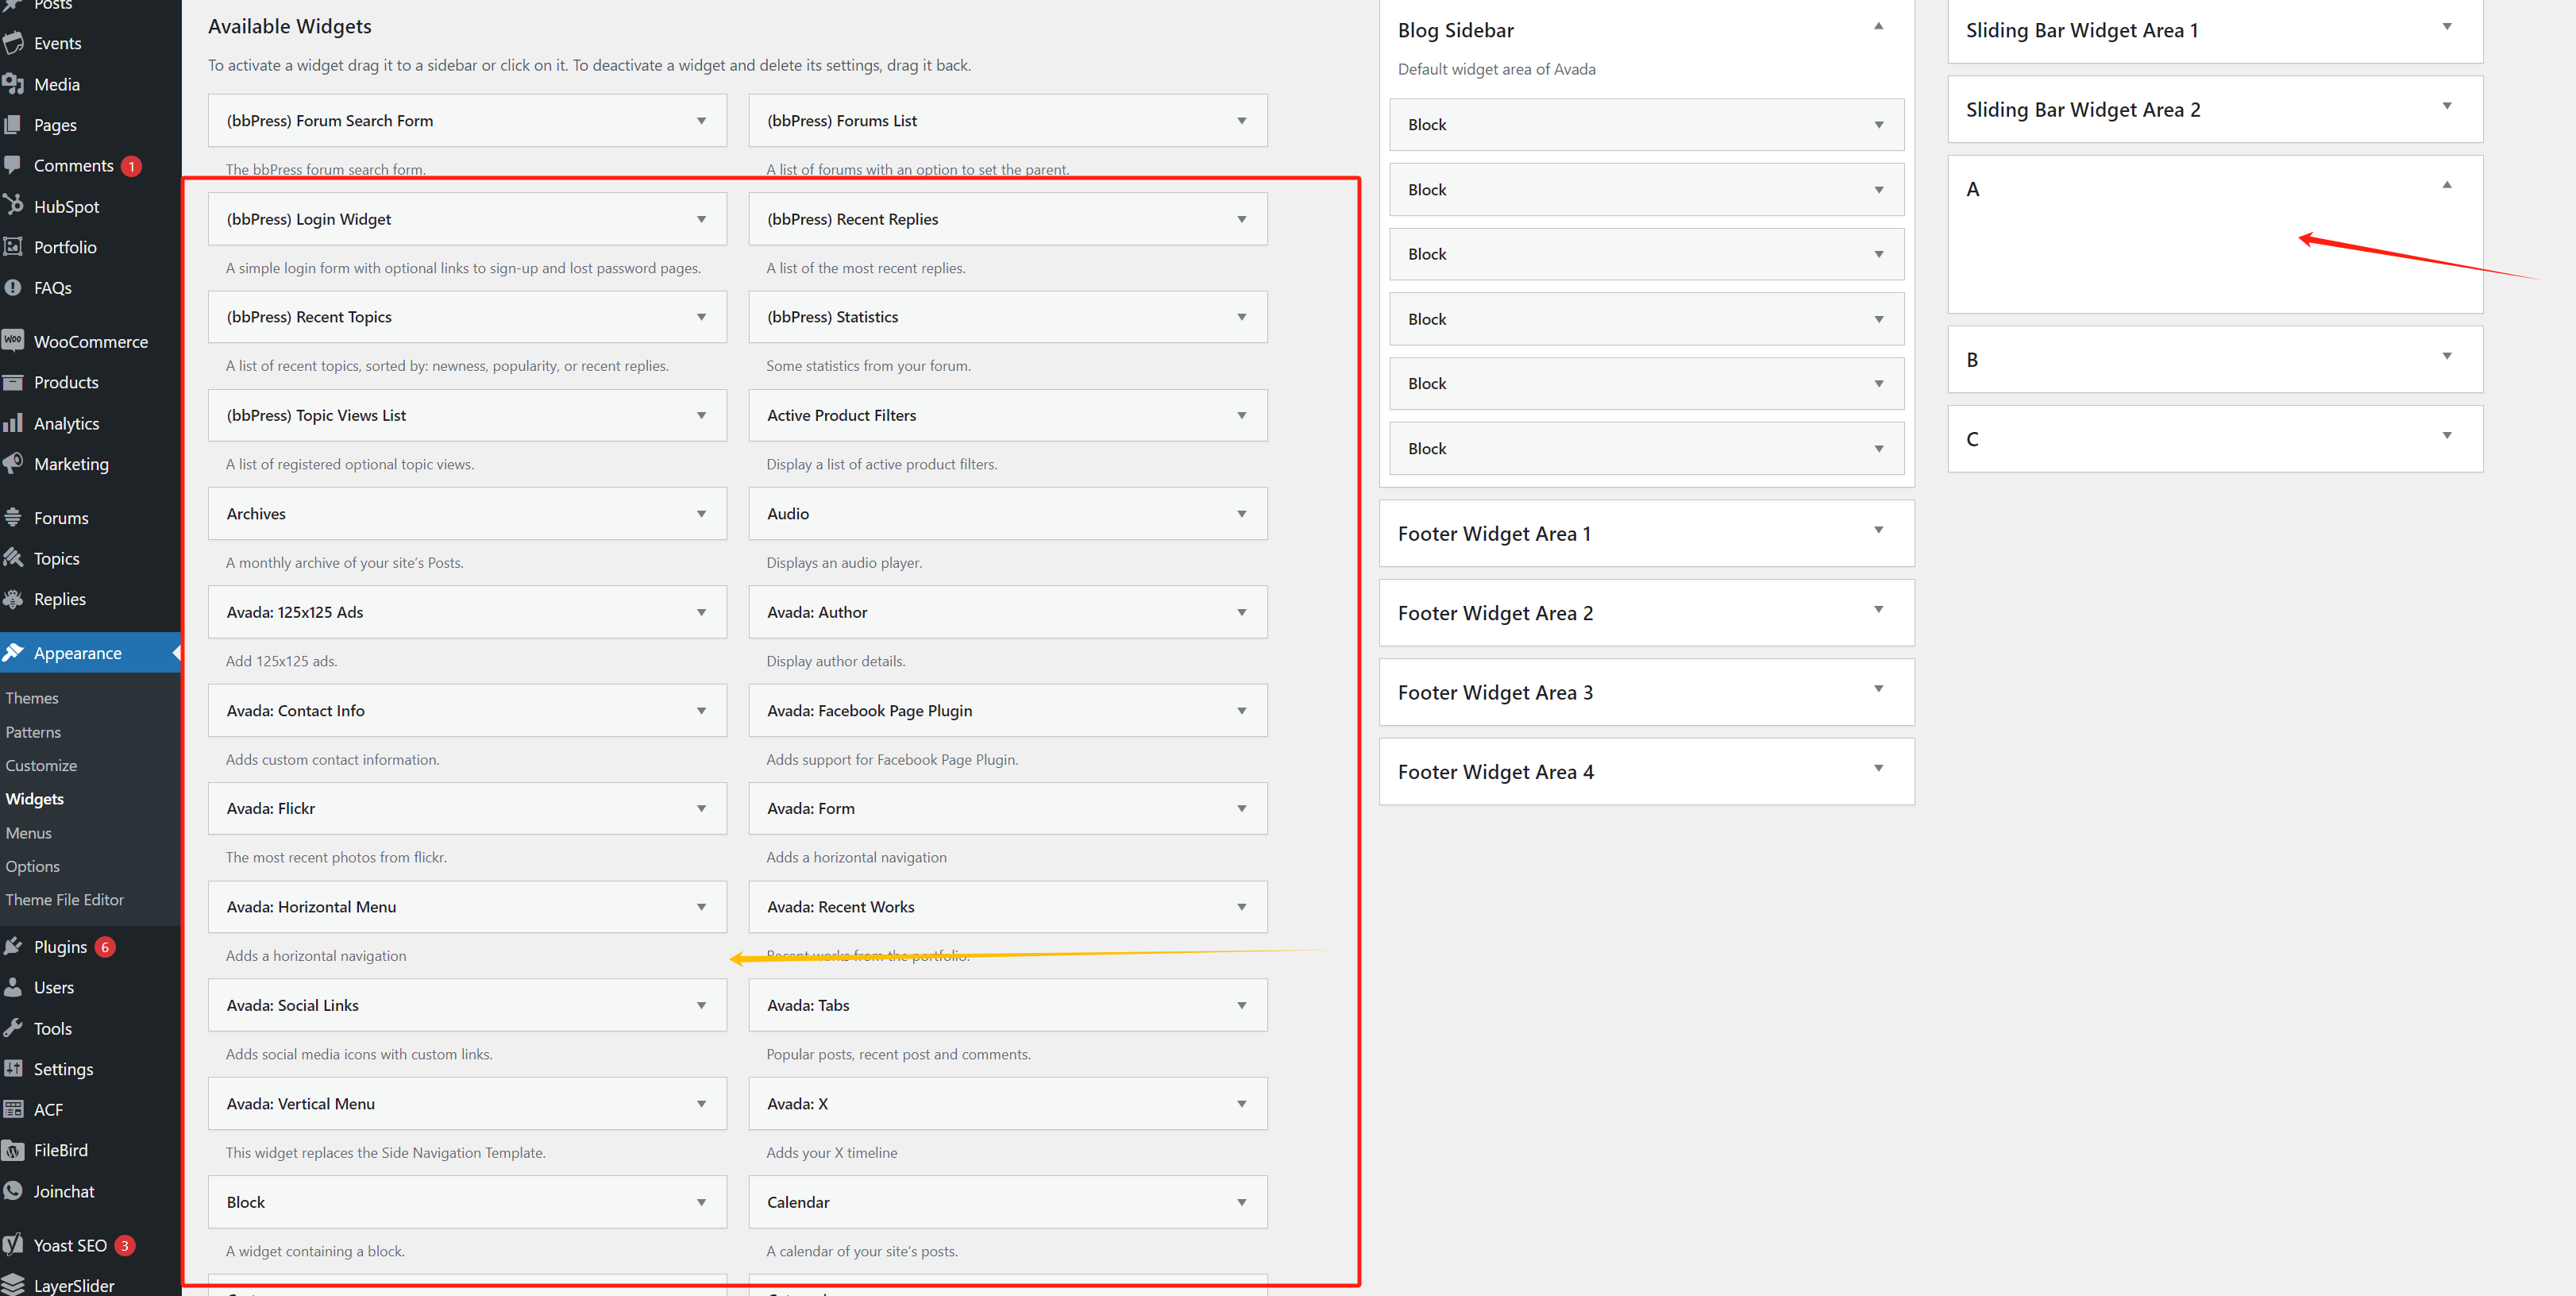Screen dimensions: 2576x1296
Task: Click the HubSpot sidebar icon
Action: click(x=13, y=206)
